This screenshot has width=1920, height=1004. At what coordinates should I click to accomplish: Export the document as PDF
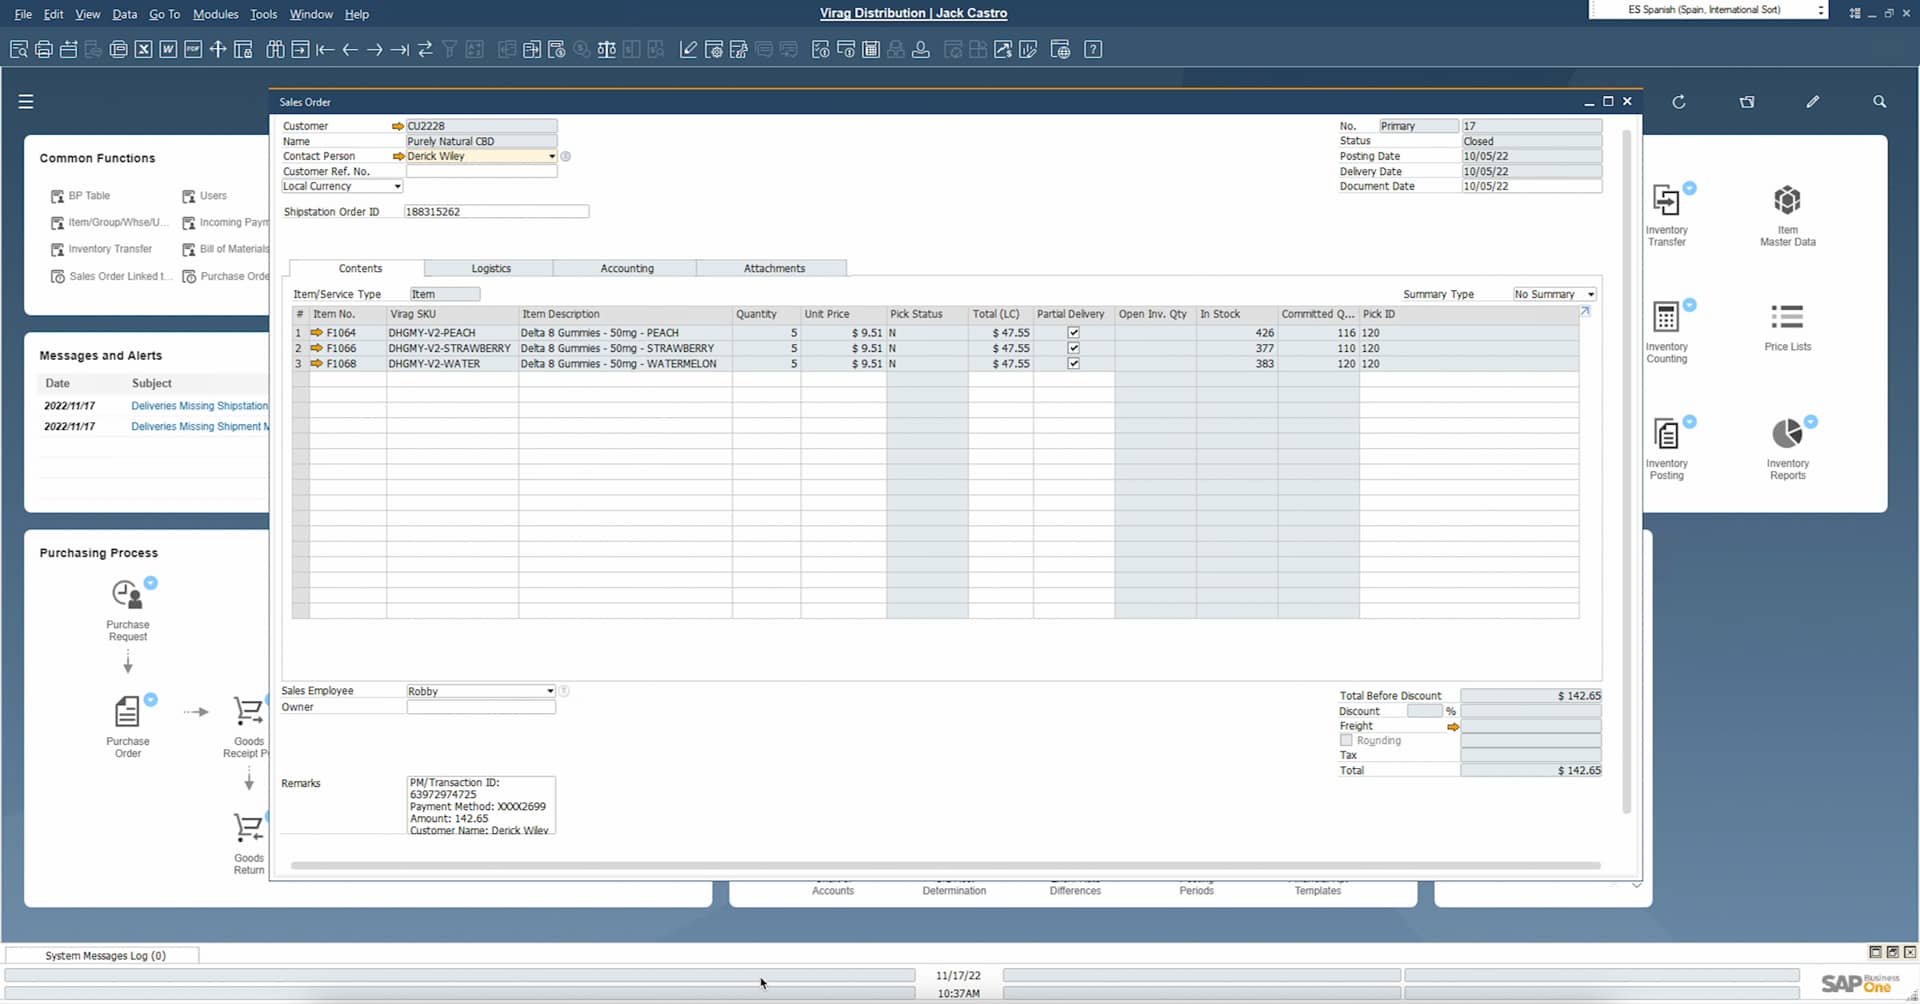point(193,49)
